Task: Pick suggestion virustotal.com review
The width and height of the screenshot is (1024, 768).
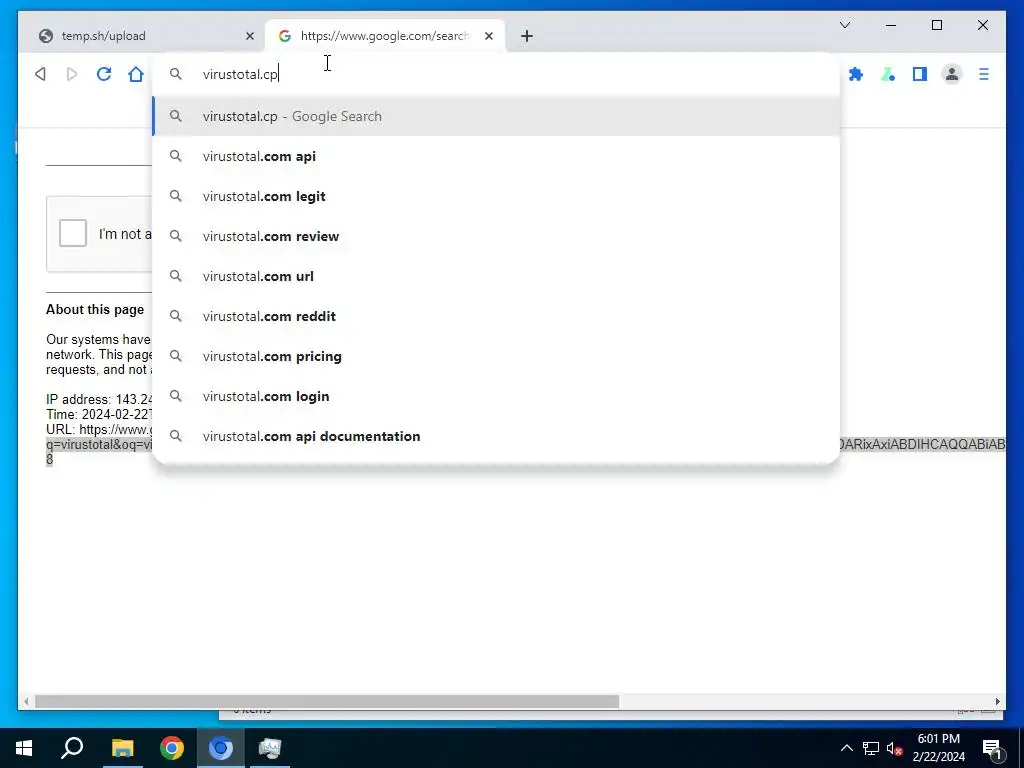Action: (496, 236)
